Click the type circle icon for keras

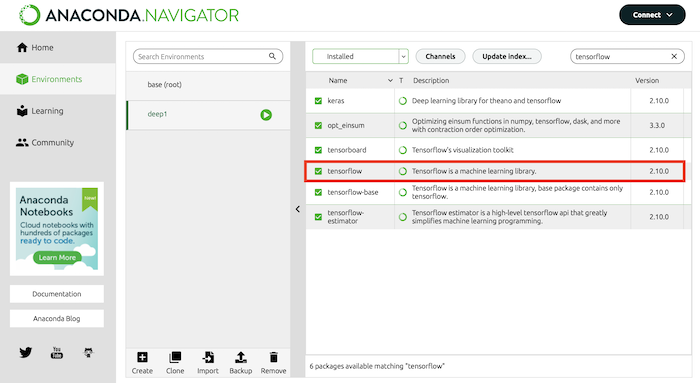pyautogui.click(x=403, y=101)
